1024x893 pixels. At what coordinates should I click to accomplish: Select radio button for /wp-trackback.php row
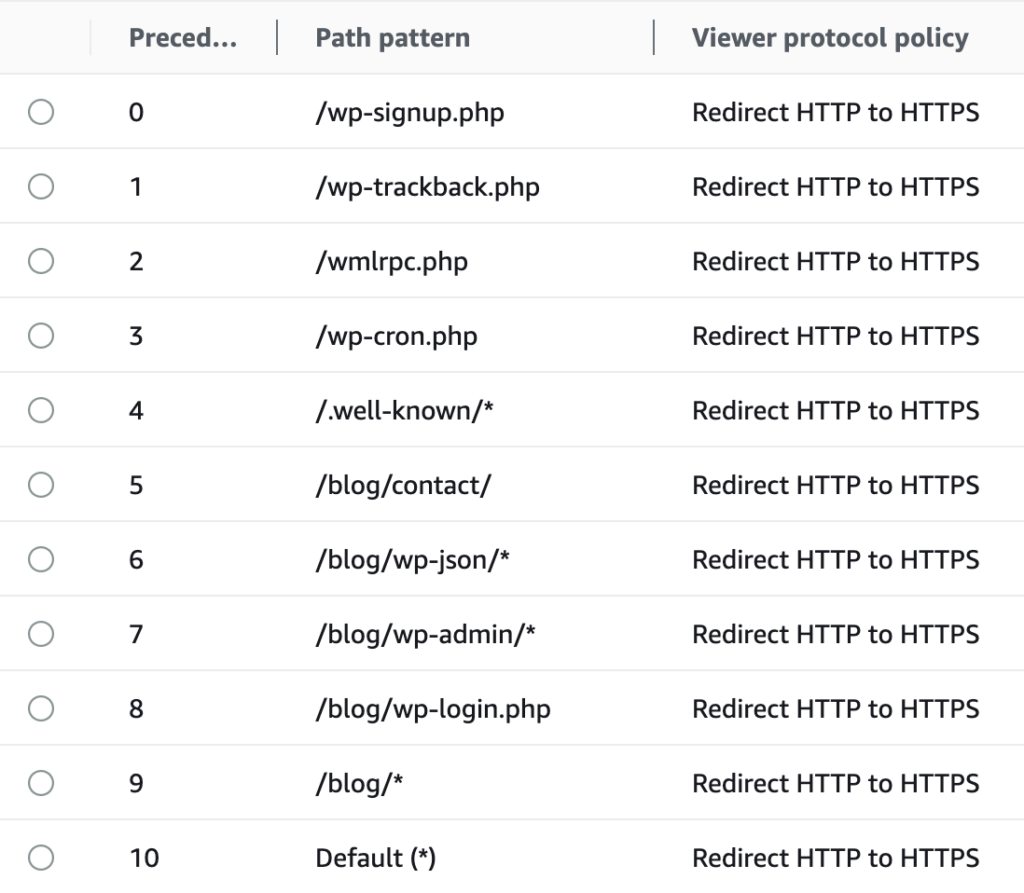[x=41, y=187]
